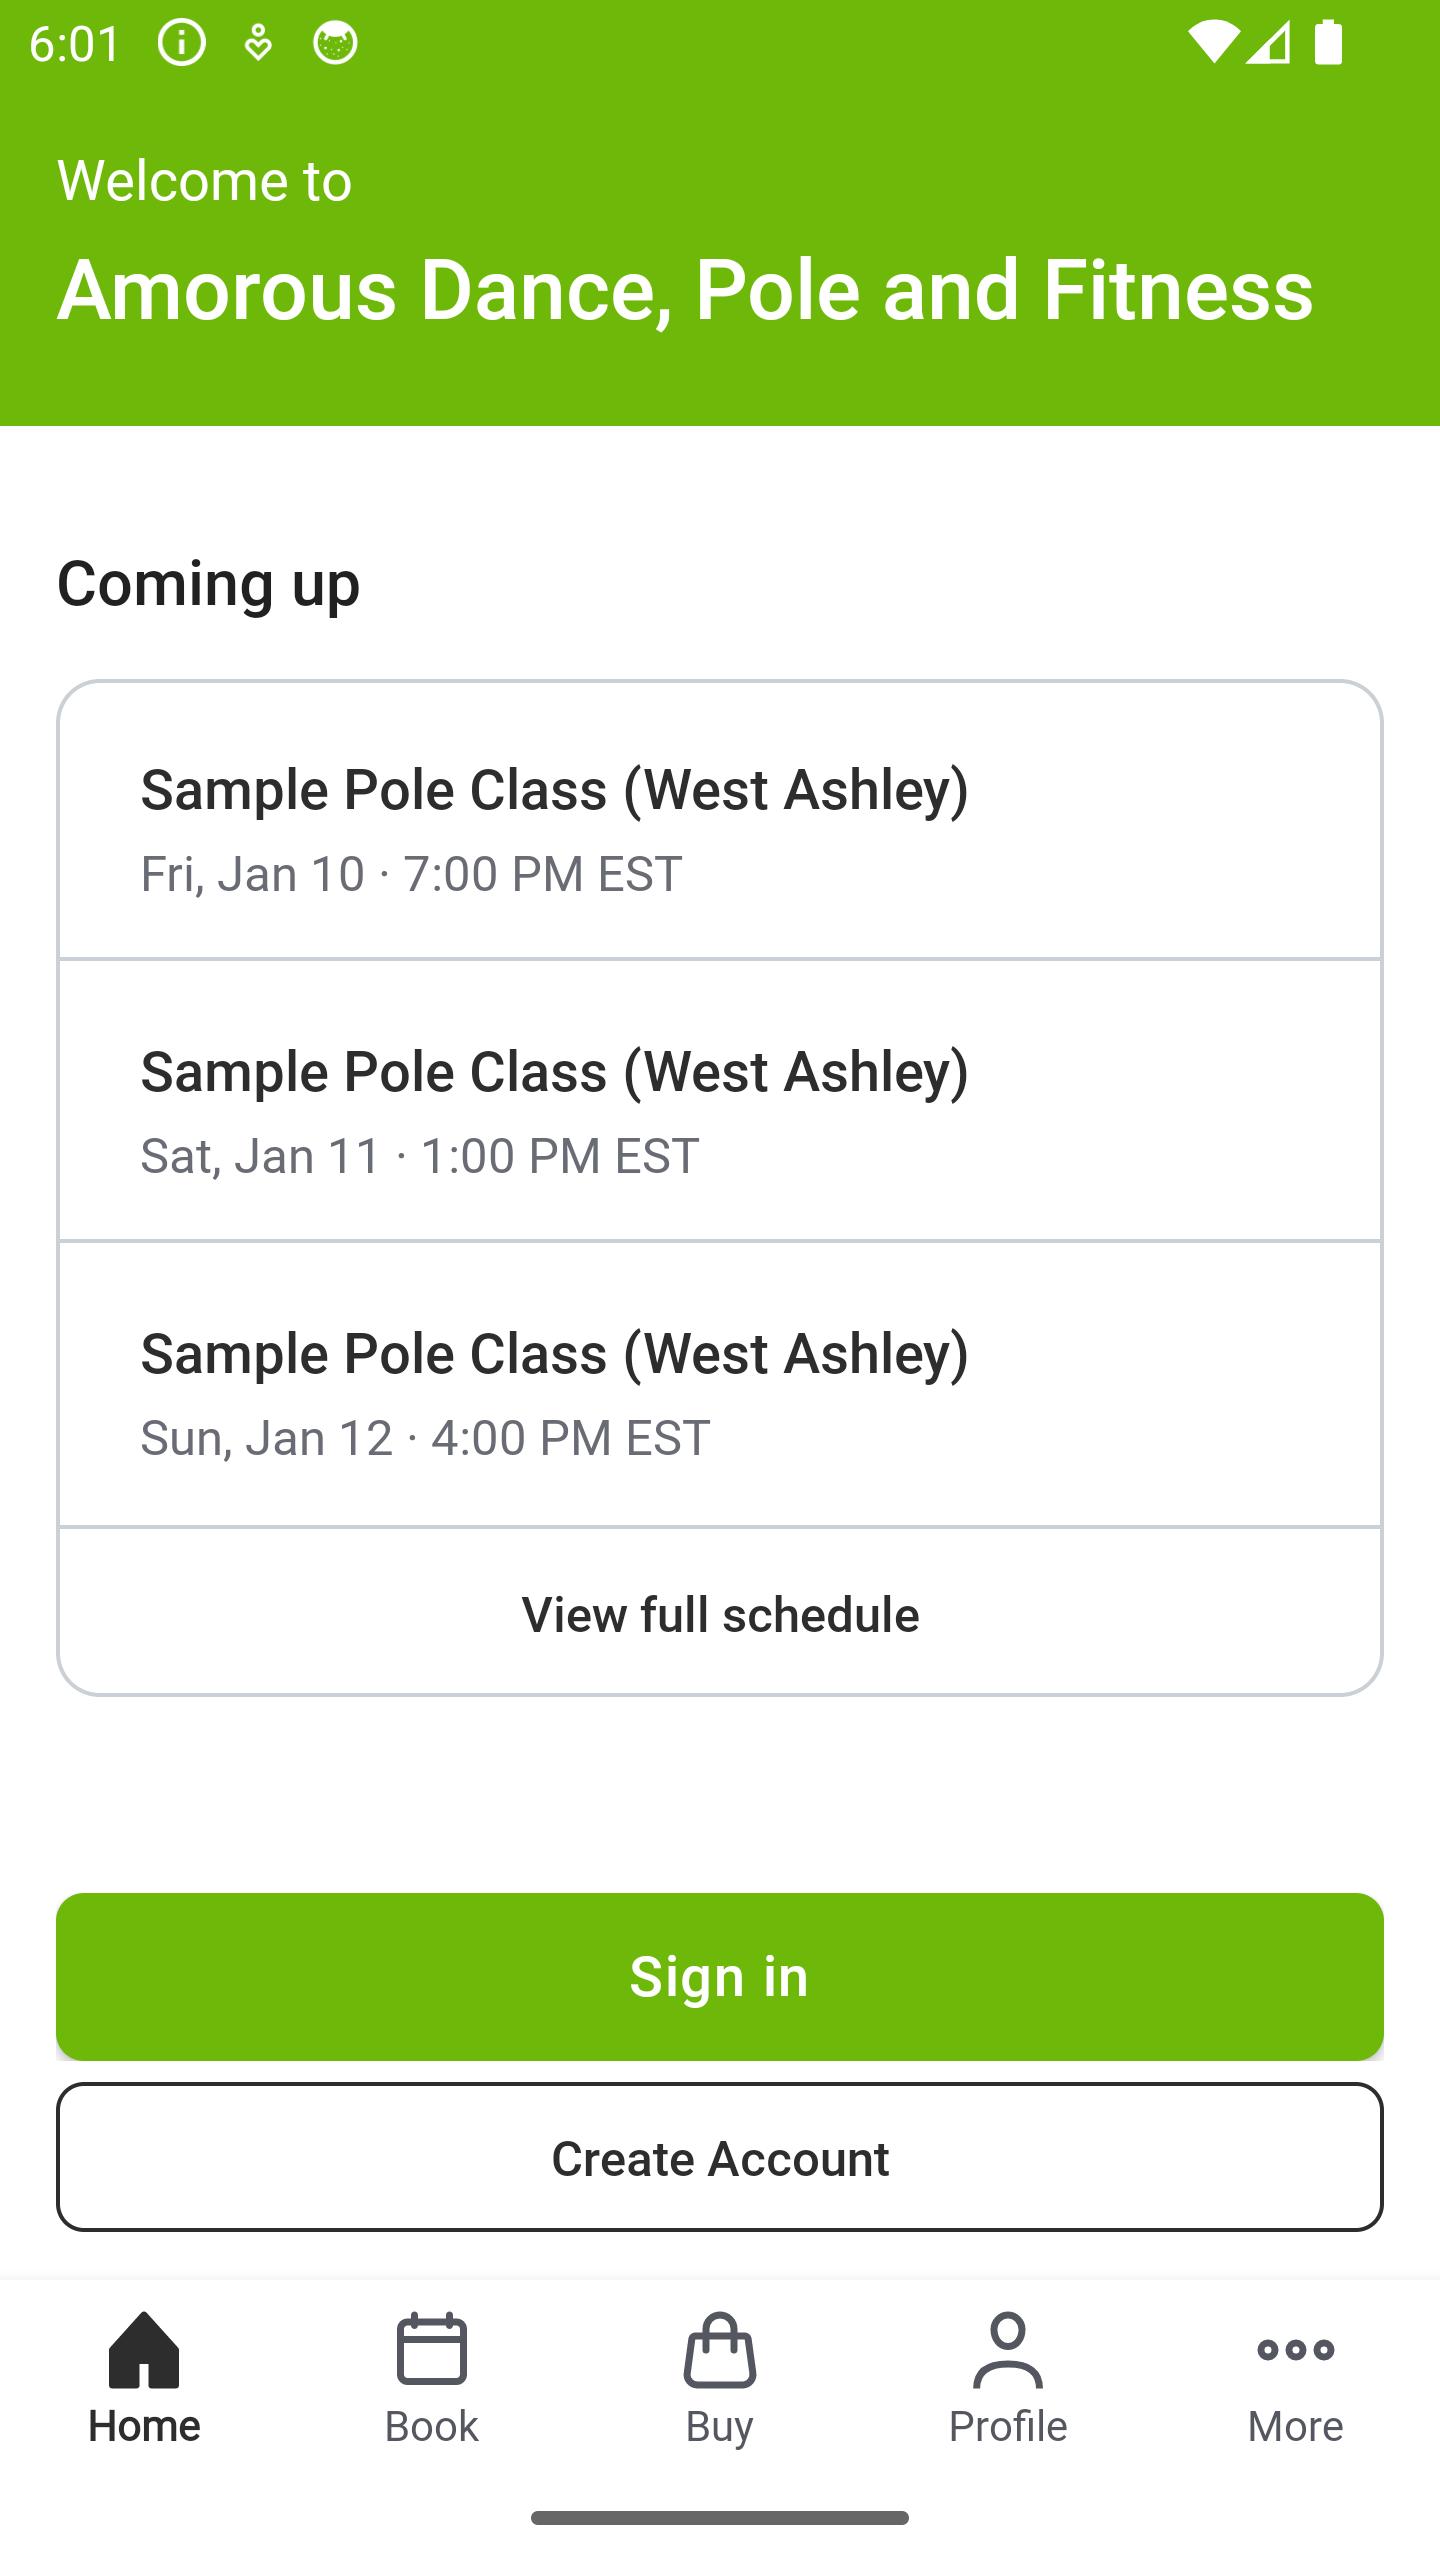
Task: Open the Profile person icon
Action: [1008, 2350]
